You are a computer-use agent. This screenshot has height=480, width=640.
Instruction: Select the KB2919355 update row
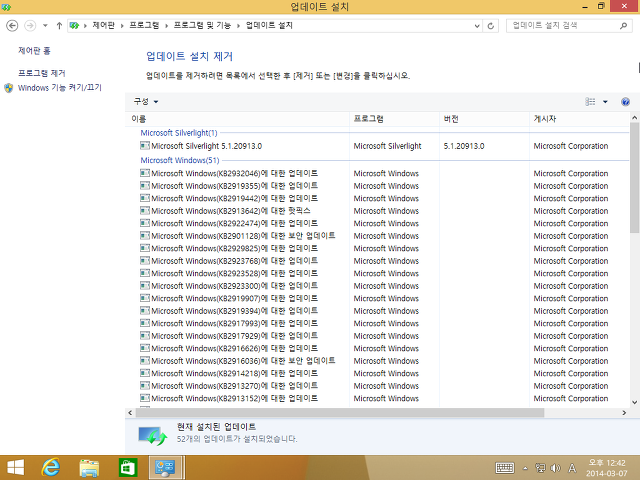pos(377,186)
